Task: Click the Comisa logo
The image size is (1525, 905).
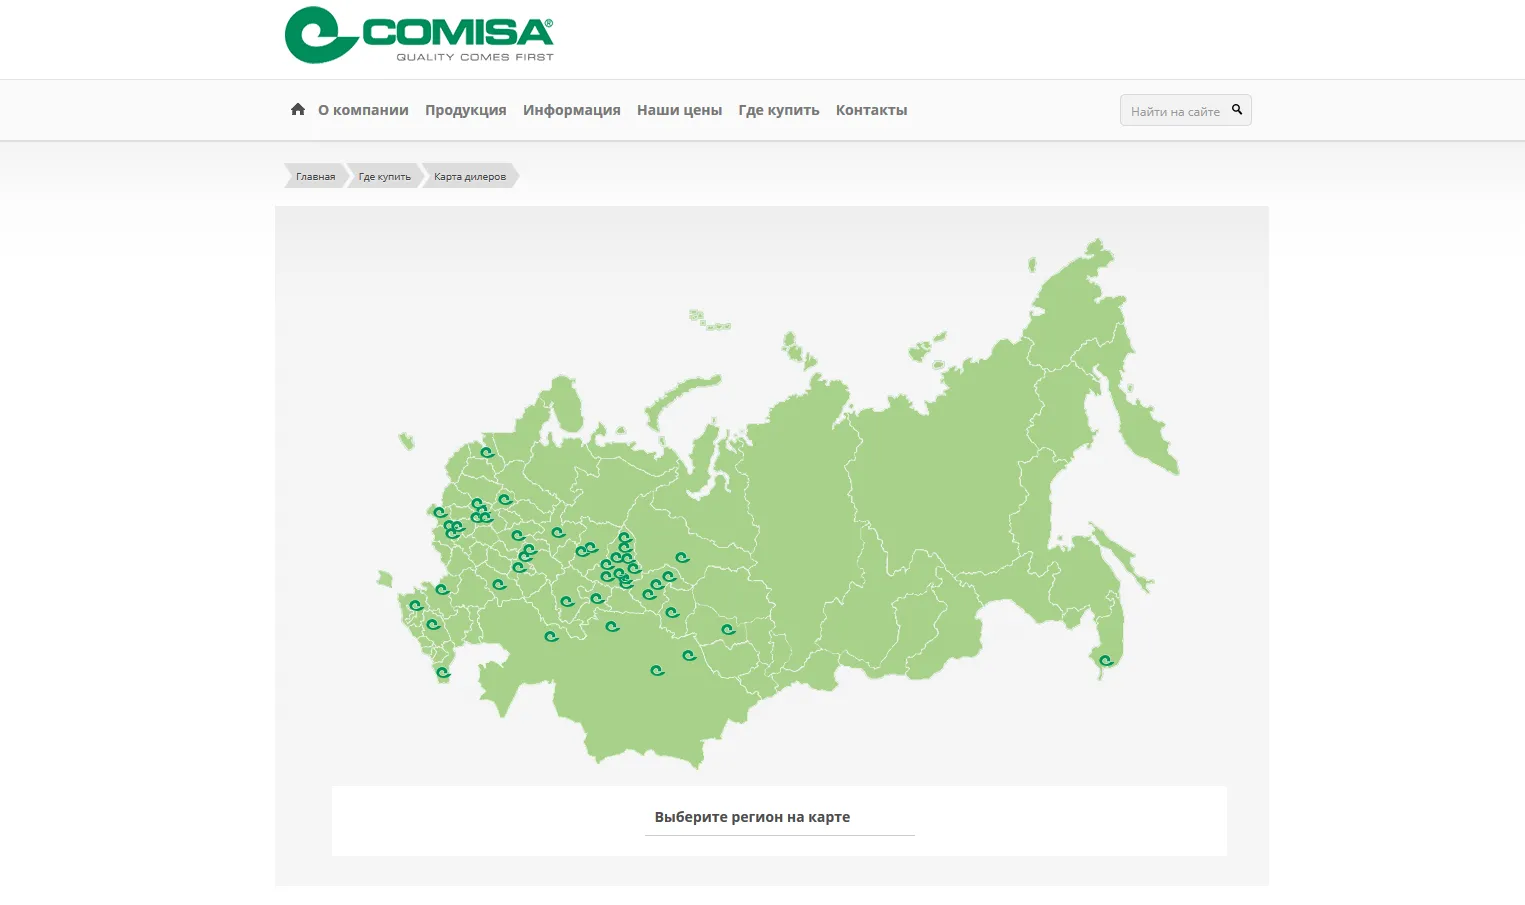Action: [x=419, y=35]
